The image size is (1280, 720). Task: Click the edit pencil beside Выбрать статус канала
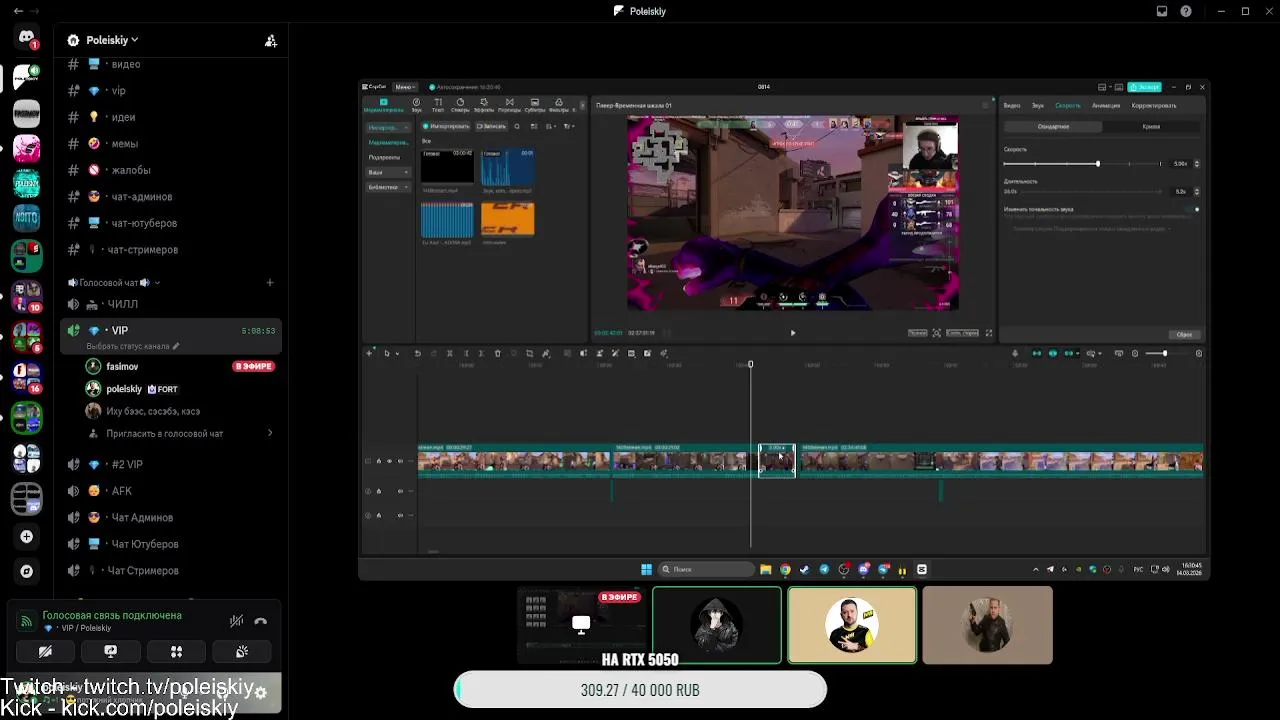[x=176, y=347]
